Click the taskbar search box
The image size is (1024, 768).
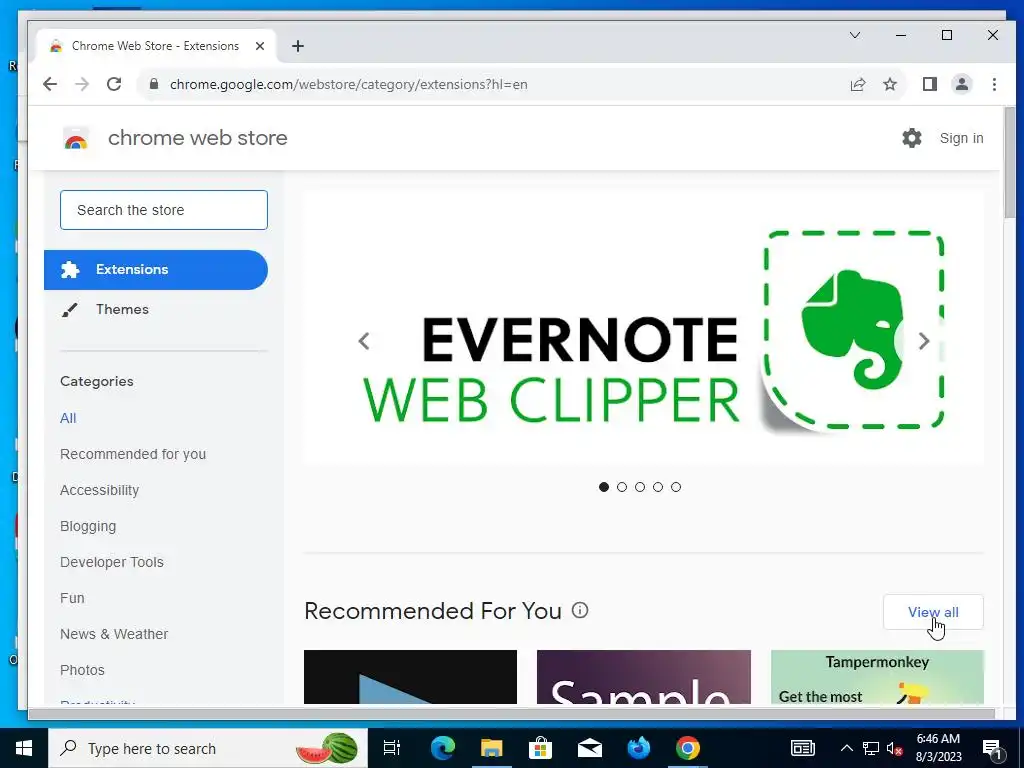point(208,748)
